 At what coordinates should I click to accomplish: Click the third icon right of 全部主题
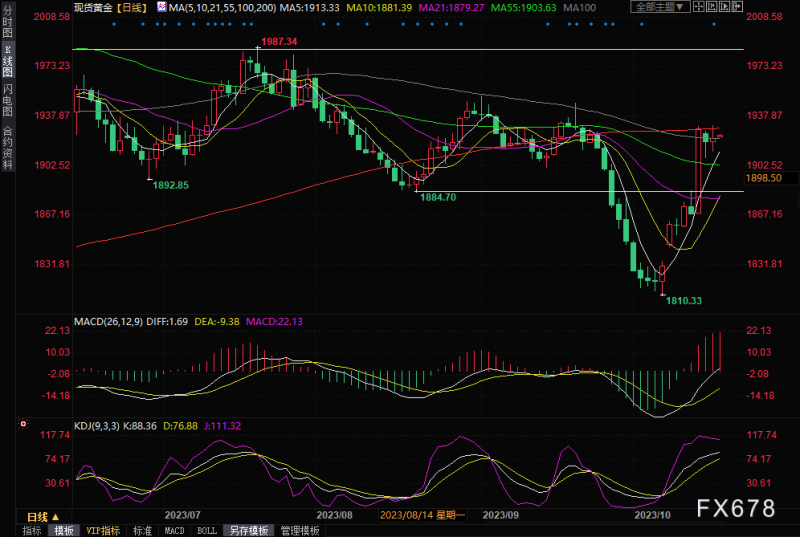[722, 7]
